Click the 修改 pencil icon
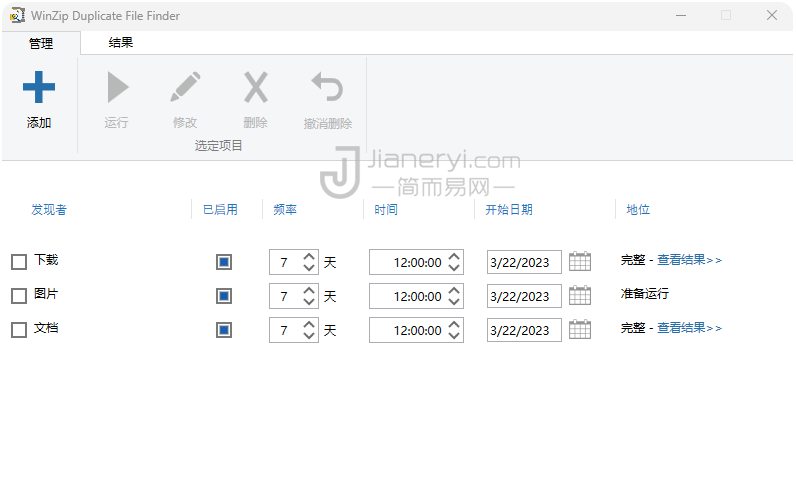Screen dimensions: 796x493 click(185, 87)
